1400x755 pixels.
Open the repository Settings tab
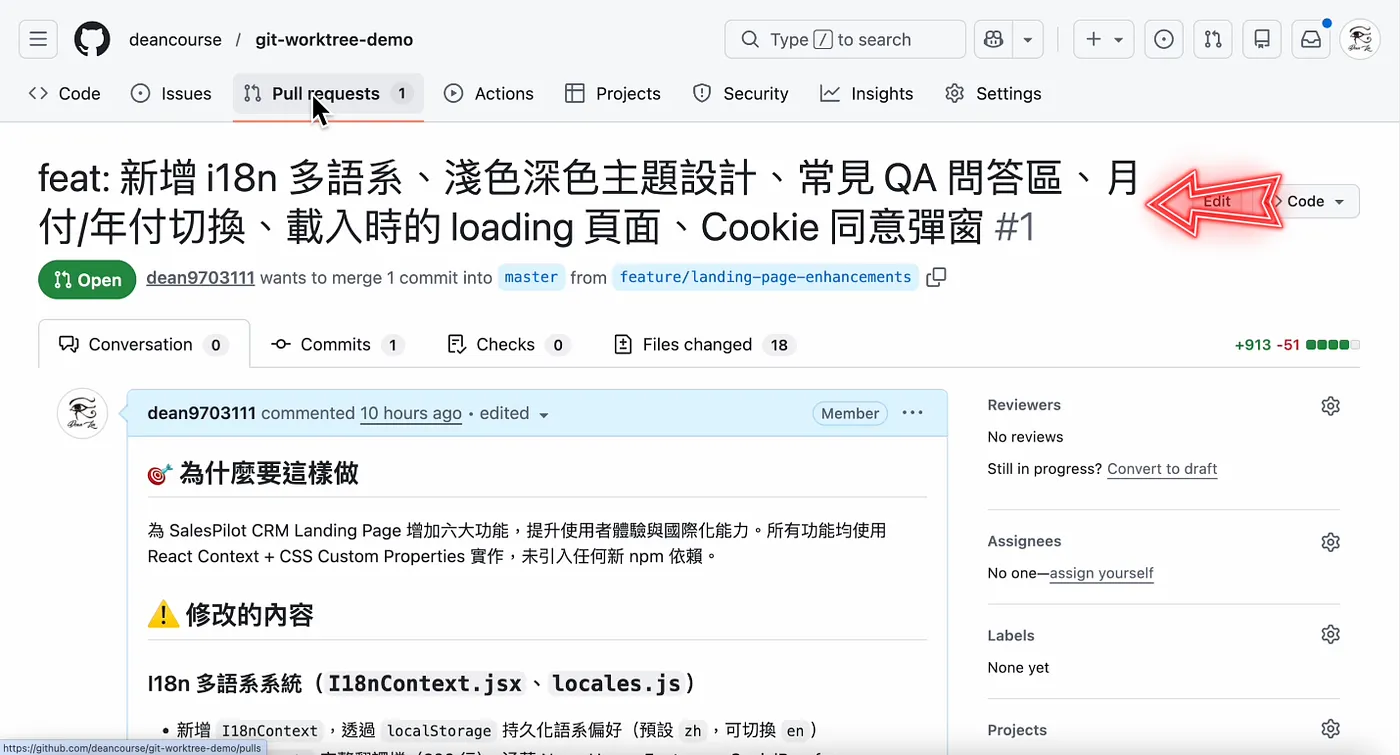tap(993, 93)
